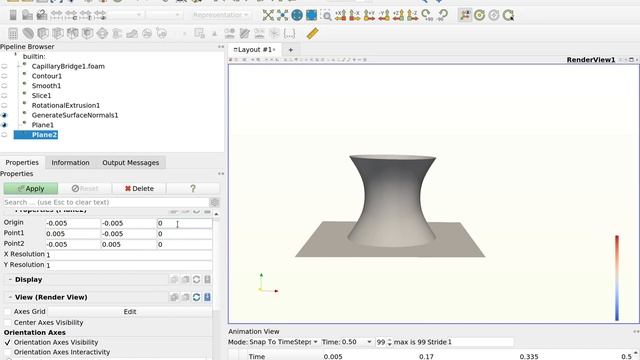Rotate view 90 degrees counterclockwise

[x=442, y=16]
